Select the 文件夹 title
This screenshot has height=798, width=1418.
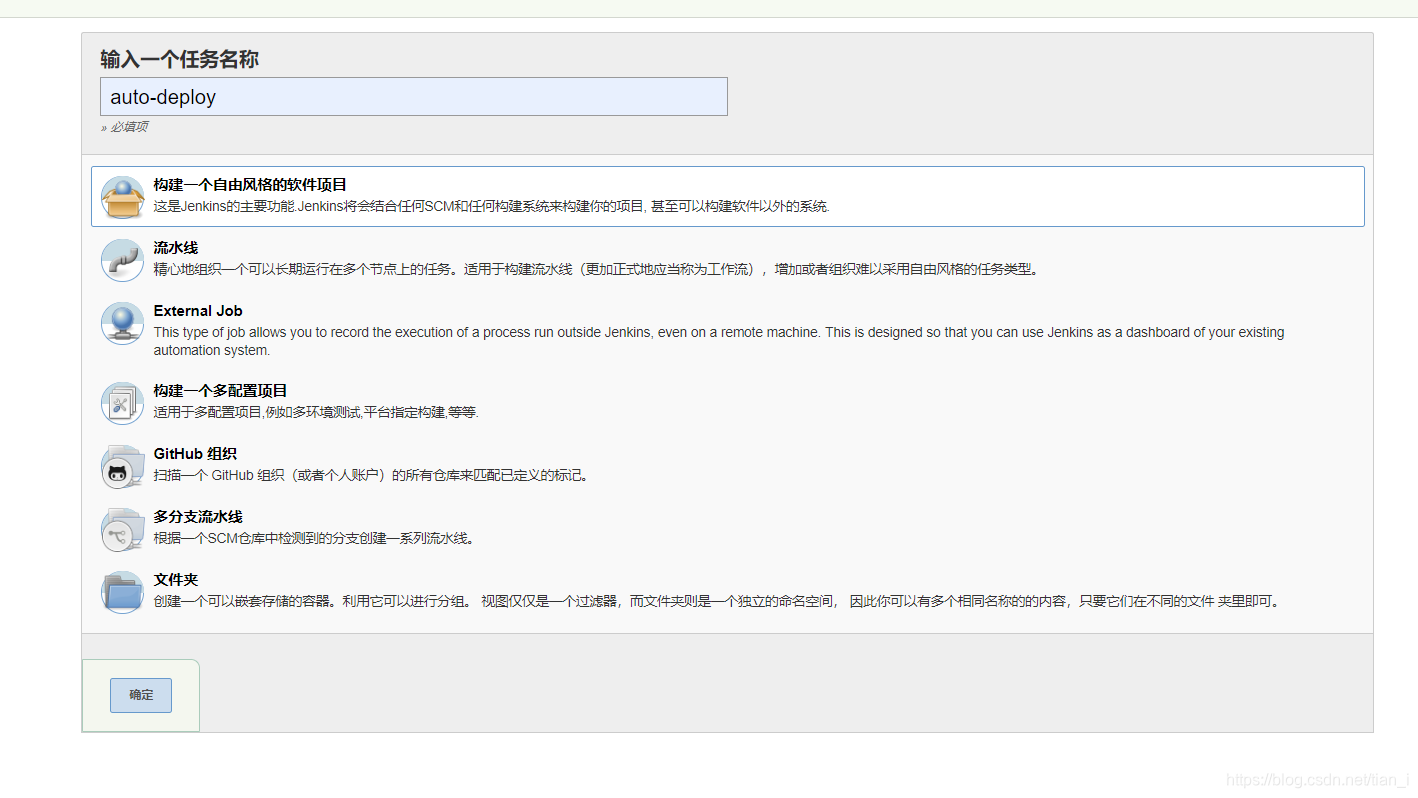tap(176, 580)
